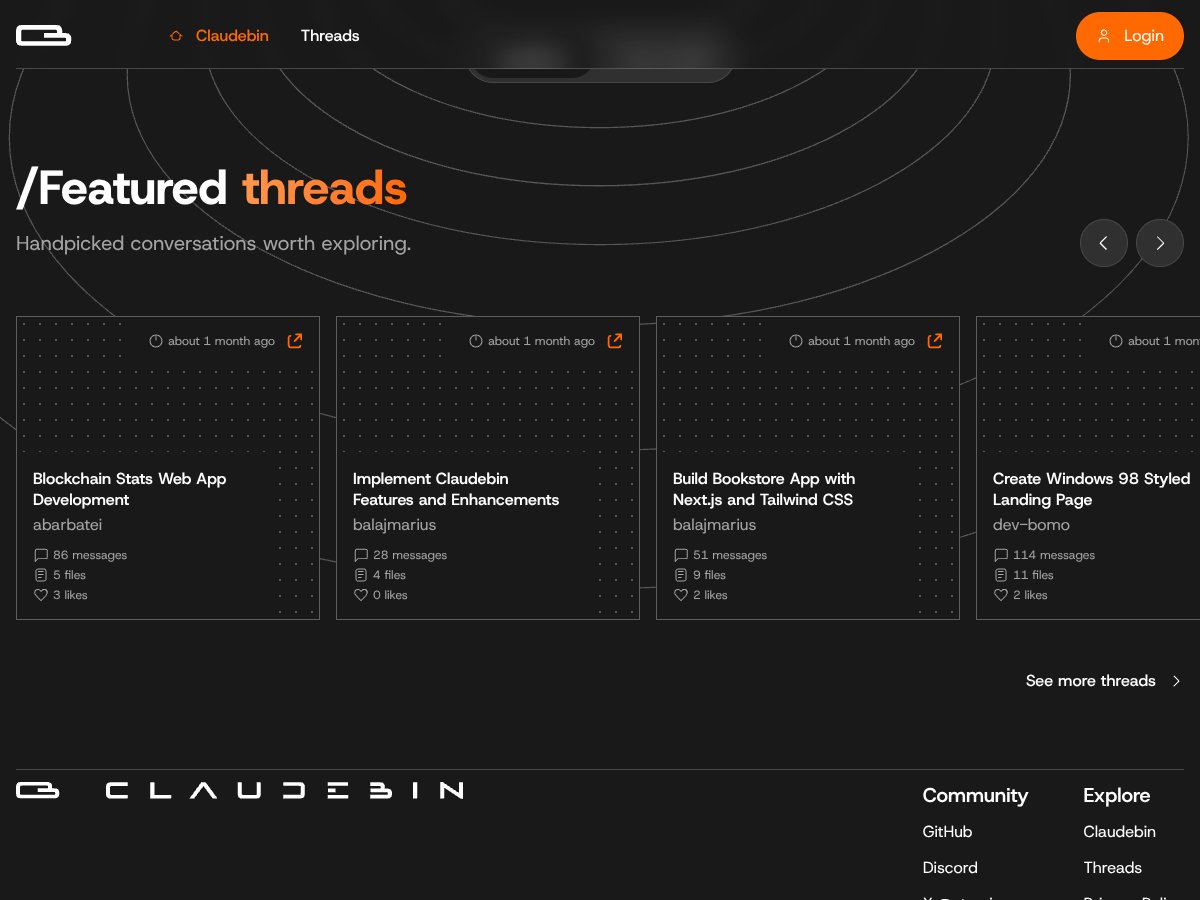1200x900 pixels.
Task: Open Claudebin link under Explore
Action: [x=1119, y=832]
